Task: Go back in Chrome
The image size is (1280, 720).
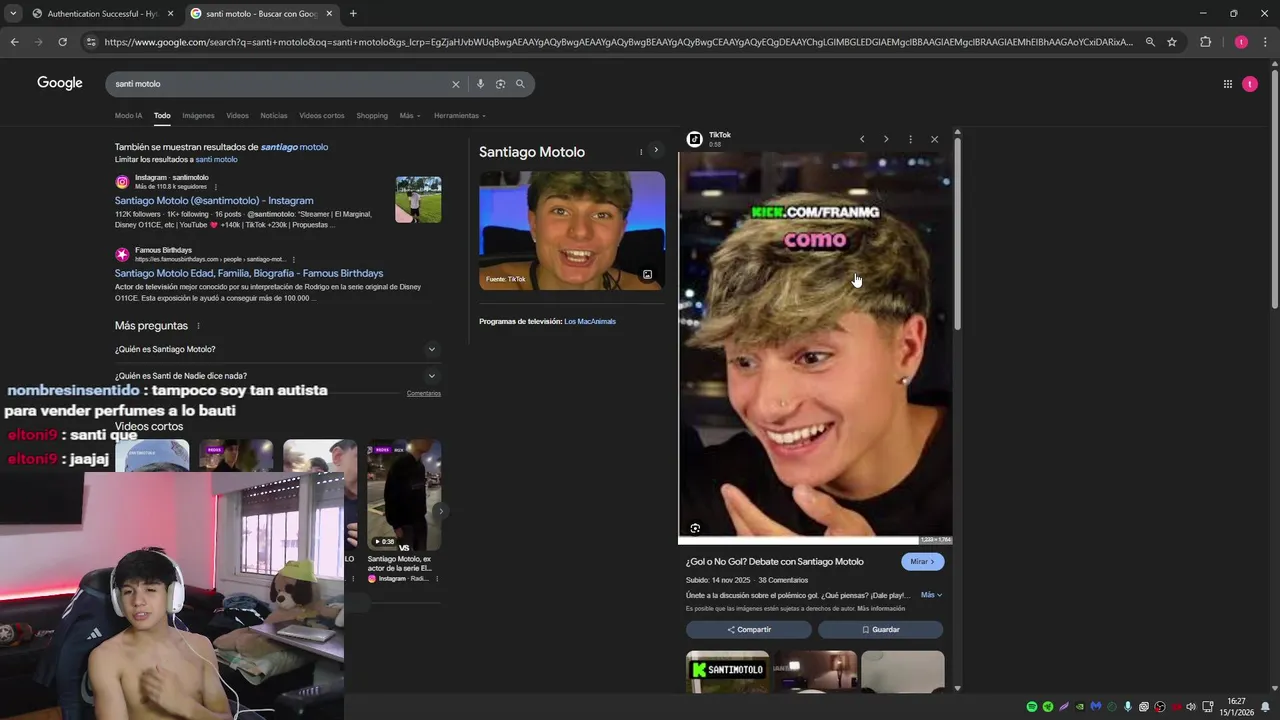Action: 14,42
